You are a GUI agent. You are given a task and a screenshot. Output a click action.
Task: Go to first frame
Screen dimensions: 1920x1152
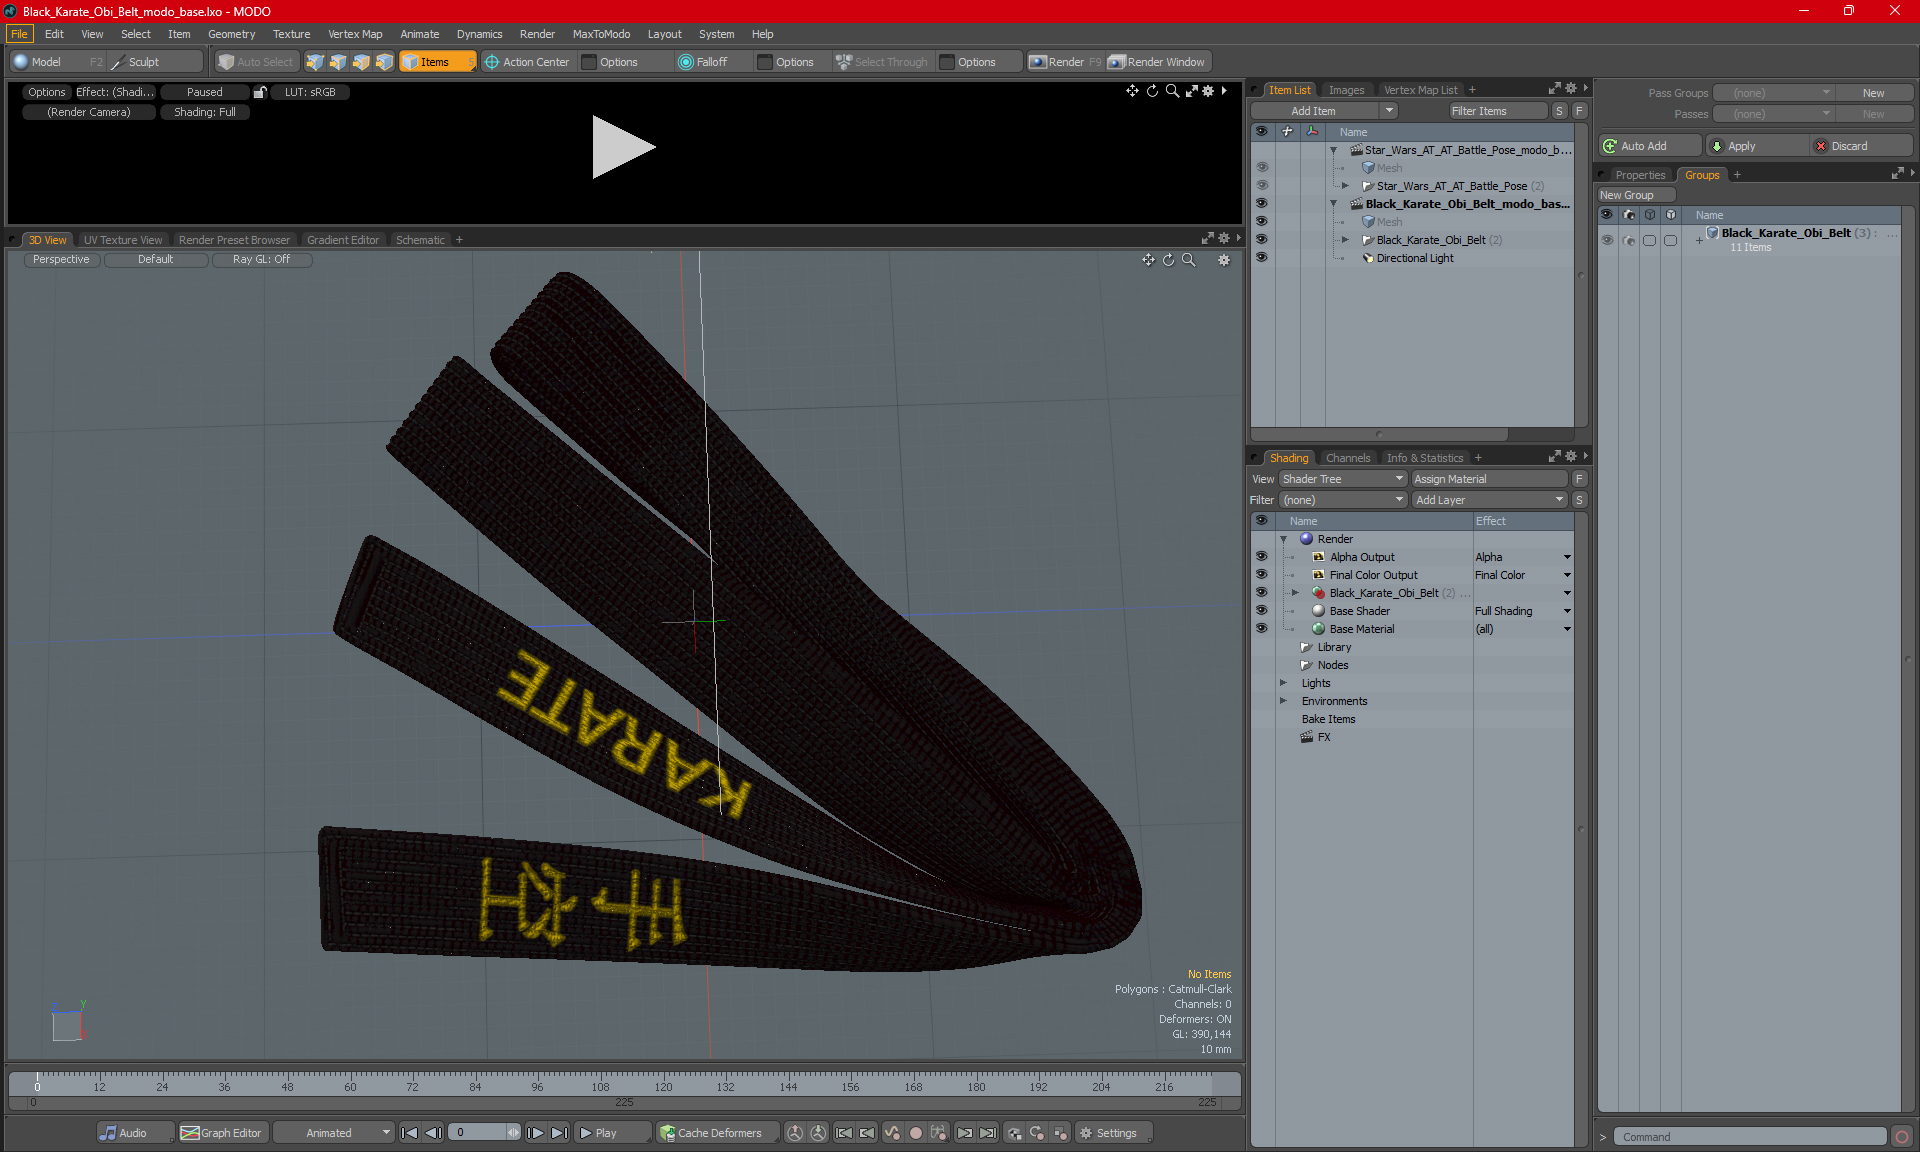tap(409, 1133)
